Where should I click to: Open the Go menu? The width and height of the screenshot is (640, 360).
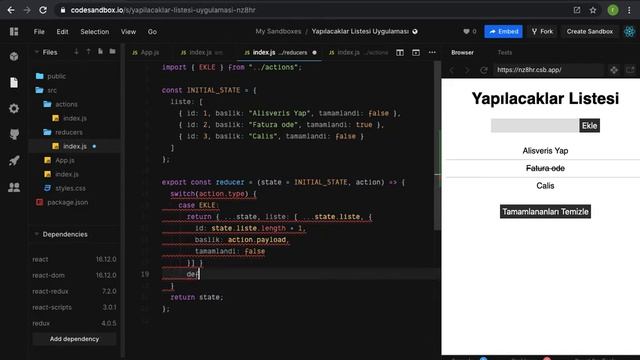152,32
